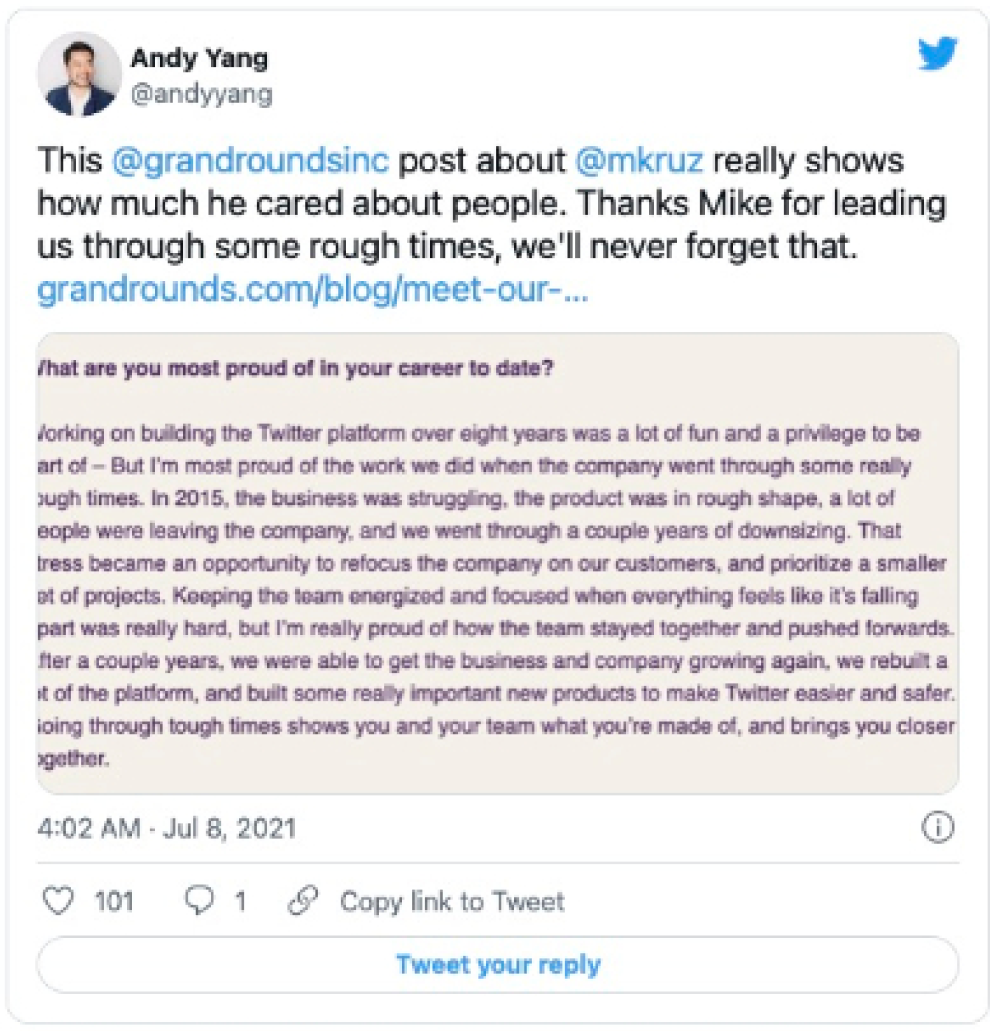
Task: Open the @andyyang handle link
Action: click(x=201, y=95)
